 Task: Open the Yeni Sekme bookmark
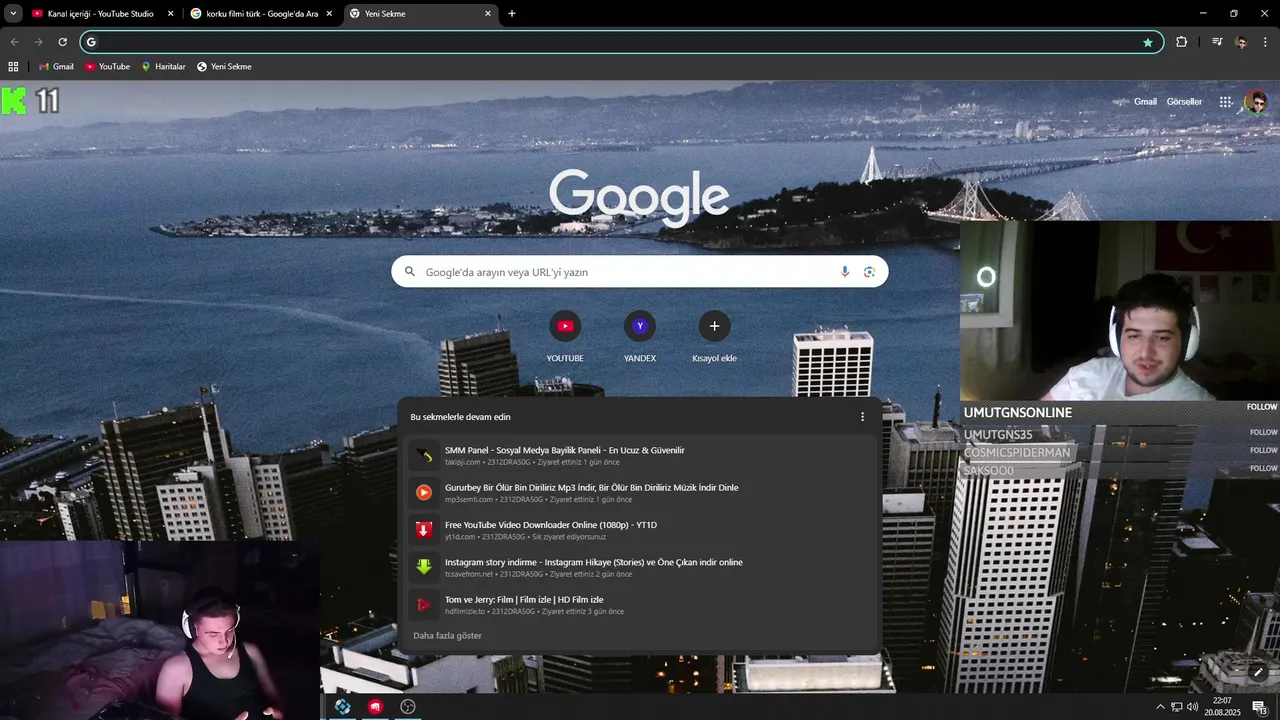click(x=224, y=67)
